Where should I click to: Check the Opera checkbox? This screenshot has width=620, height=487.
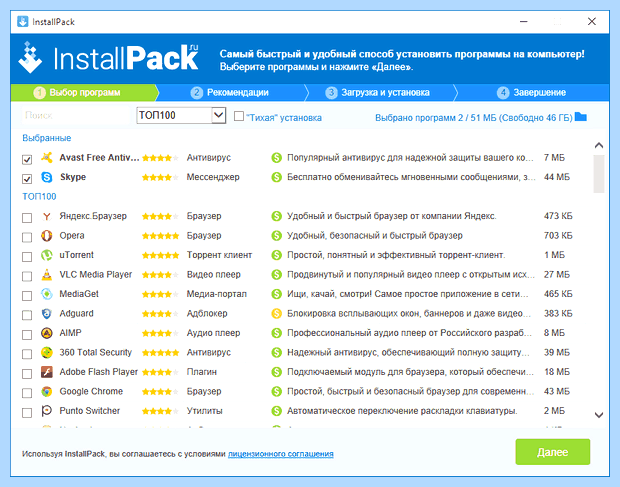coord(27,237)
